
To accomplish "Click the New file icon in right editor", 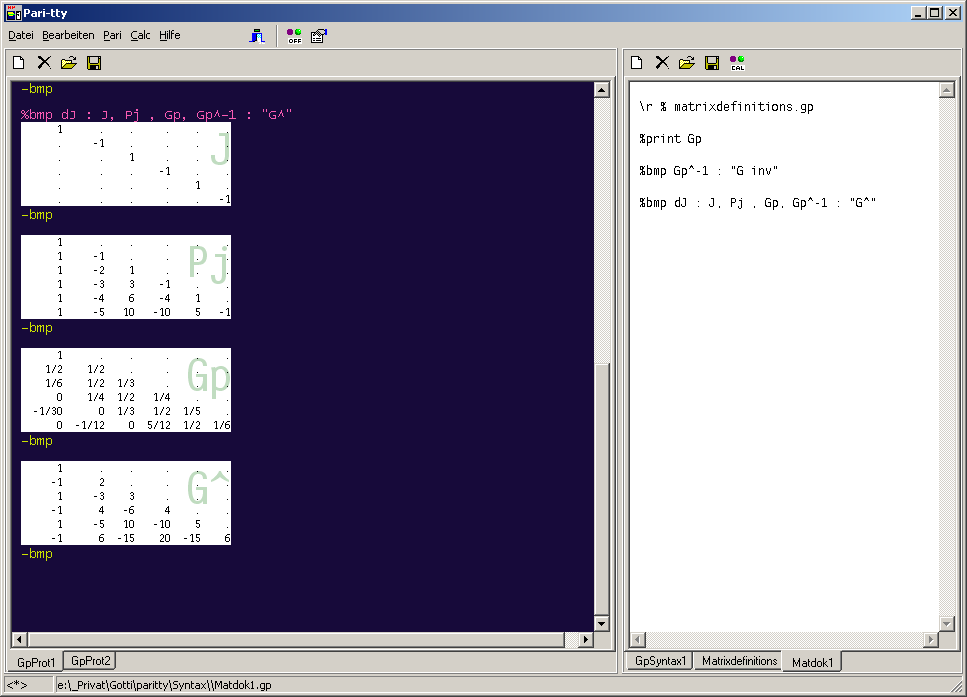I will pos(636,63).
